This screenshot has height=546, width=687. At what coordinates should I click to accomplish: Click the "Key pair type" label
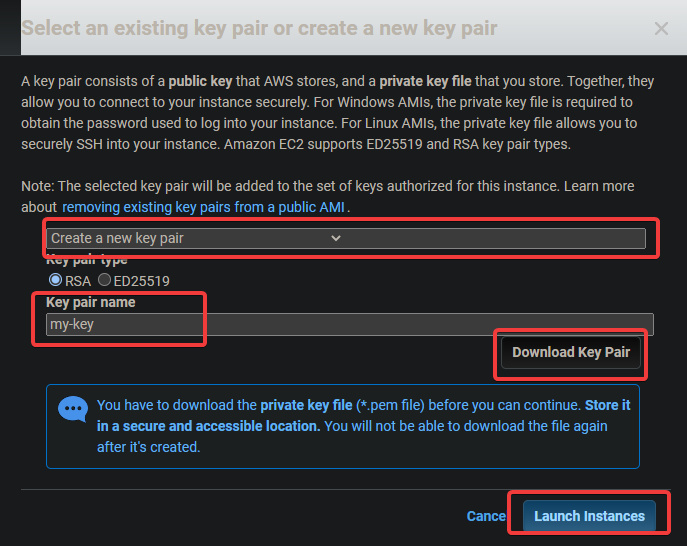coord(87,260)
